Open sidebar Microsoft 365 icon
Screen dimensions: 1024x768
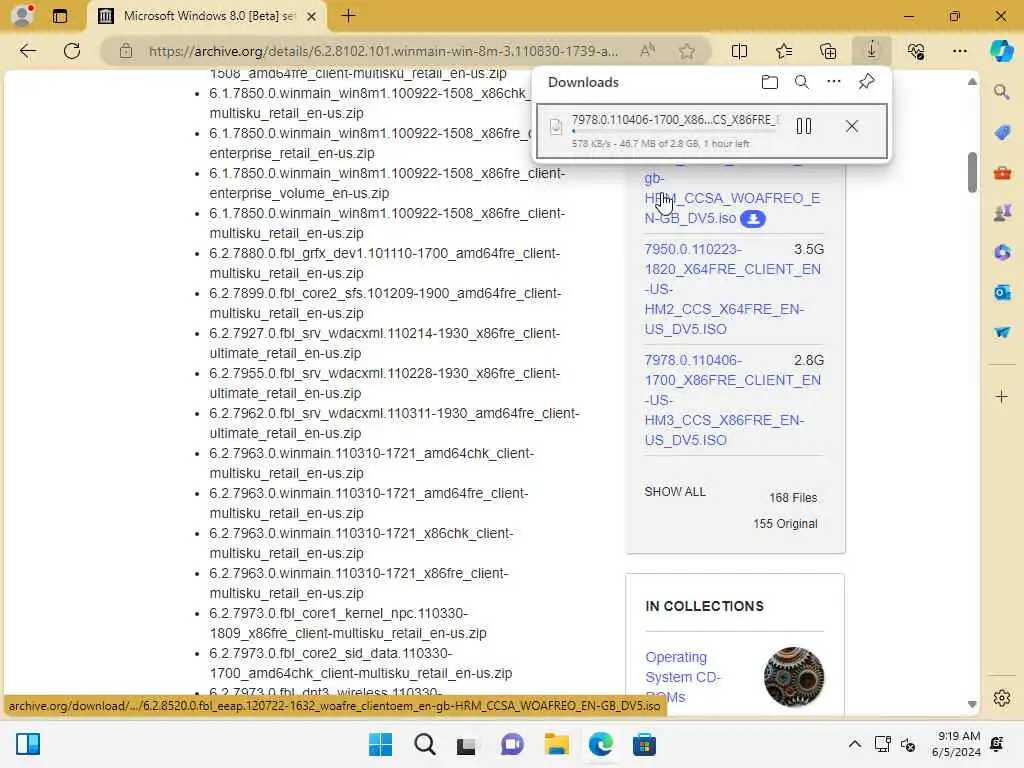point(1002,252)
